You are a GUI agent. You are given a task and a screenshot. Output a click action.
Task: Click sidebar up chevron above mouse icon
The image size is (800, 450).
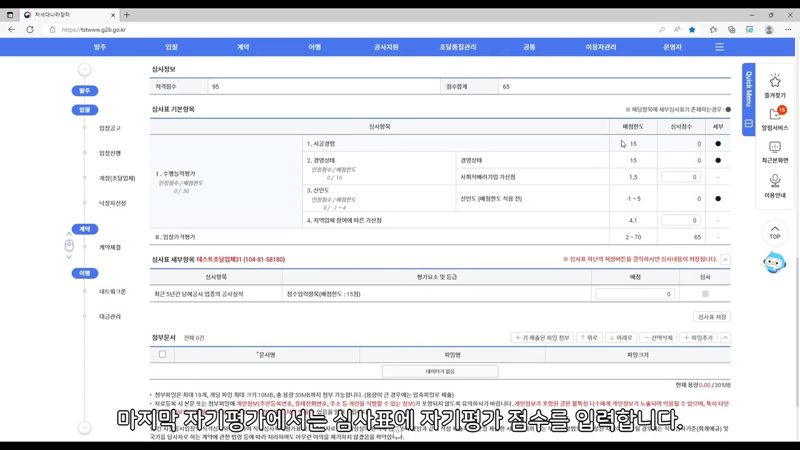pos(69,234)
